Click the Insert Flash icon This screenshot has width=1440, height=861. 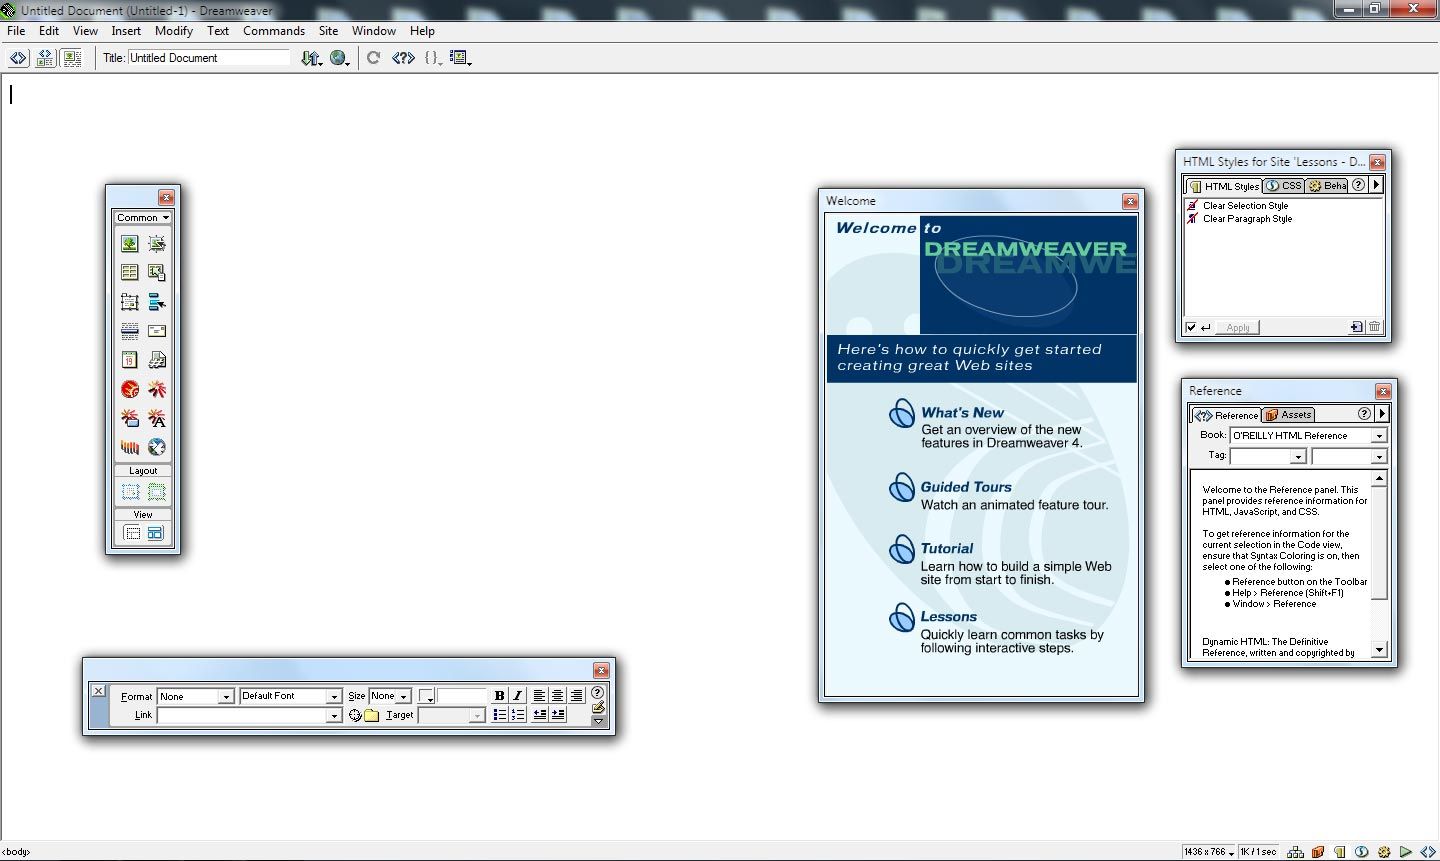tap(157, 388)
